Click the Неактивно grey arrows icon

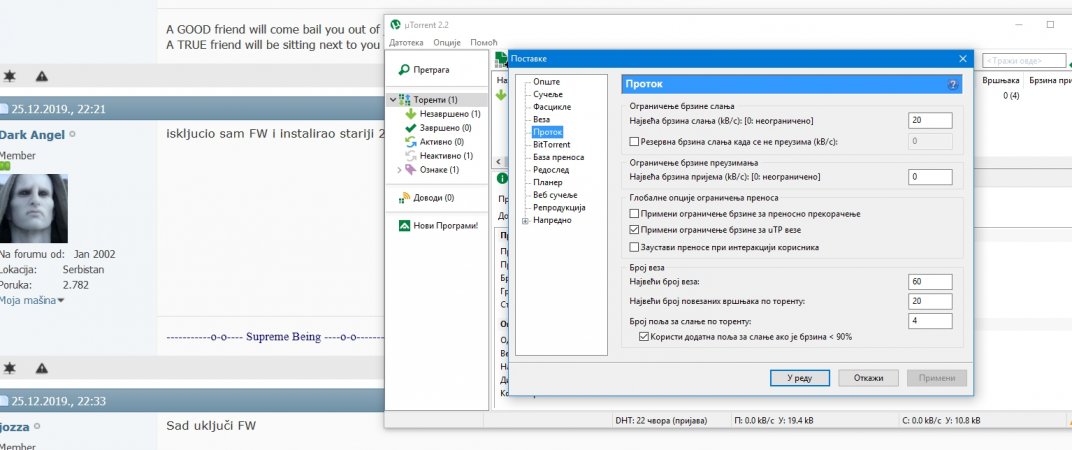pos(411,156)
